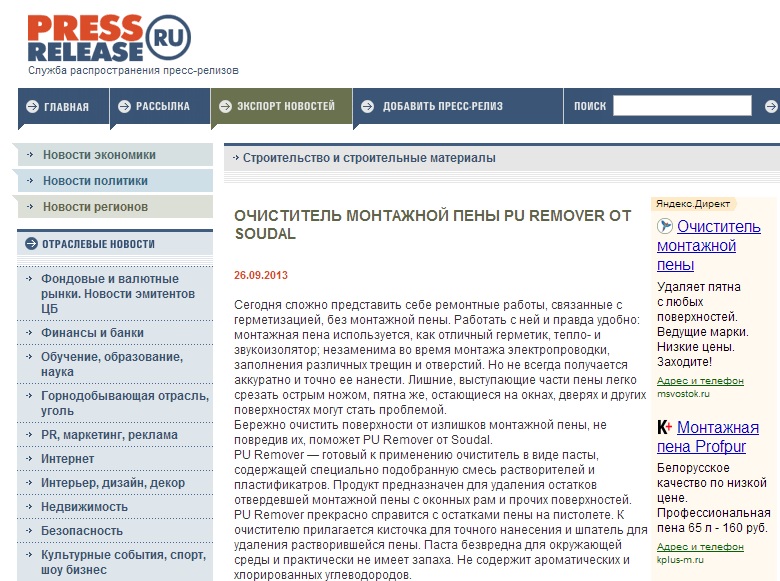
Task: Click Яндекс.Директ label
Action: pyautogui.click(x=693, y=203)
